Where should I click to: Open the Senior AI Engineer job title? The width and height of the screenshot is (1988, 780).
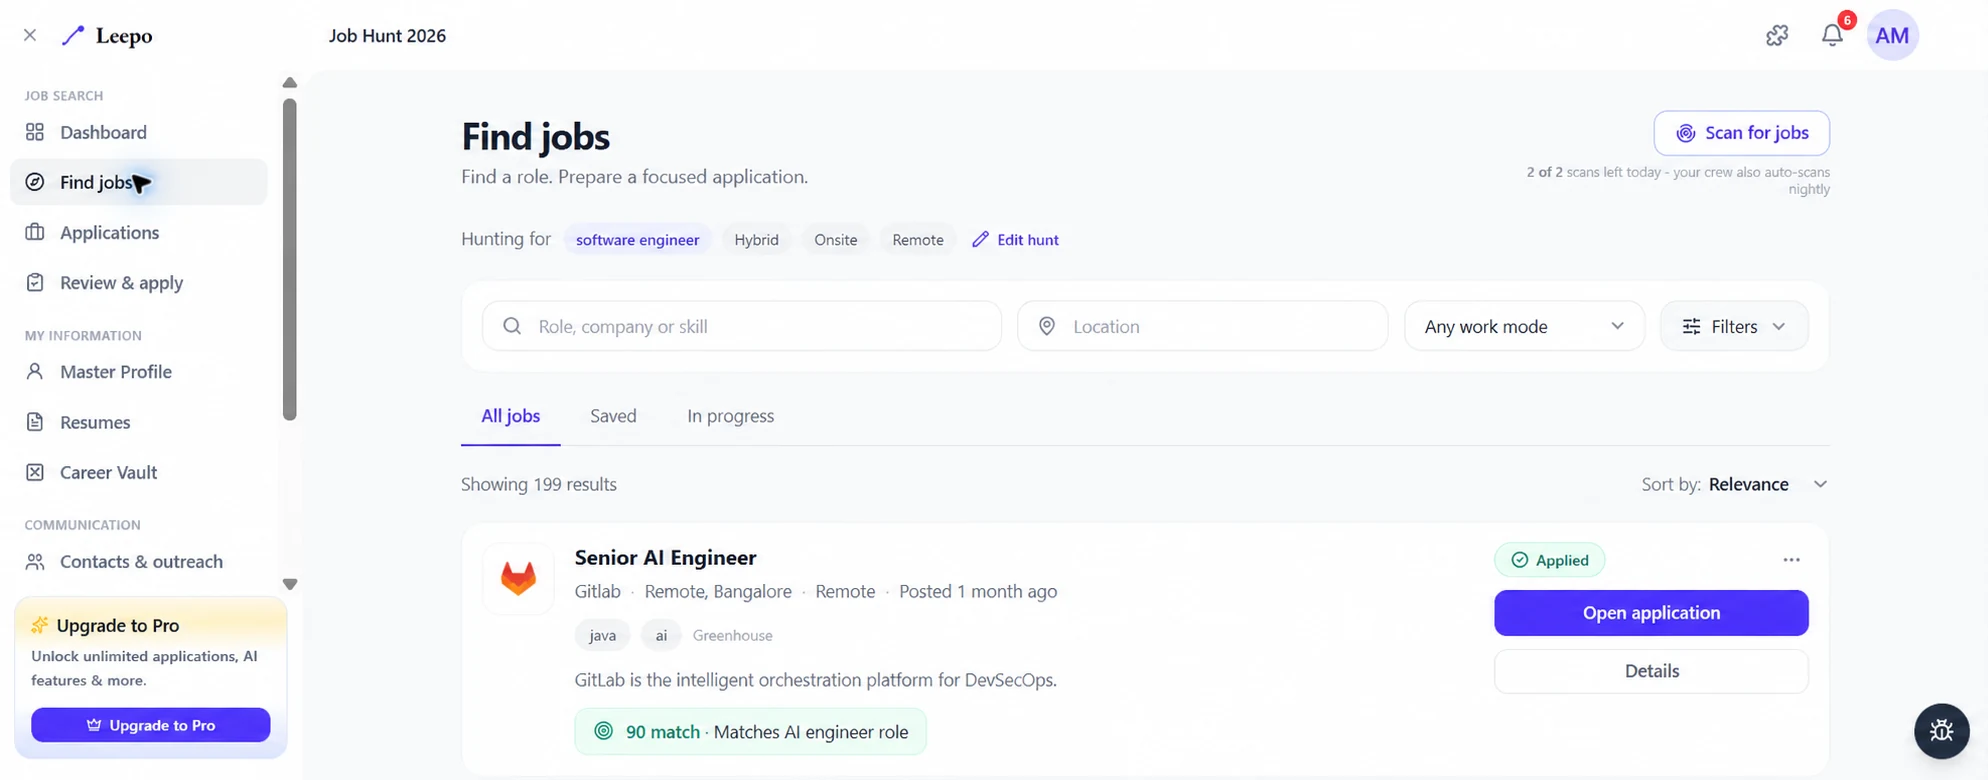[x=665, y=558]
